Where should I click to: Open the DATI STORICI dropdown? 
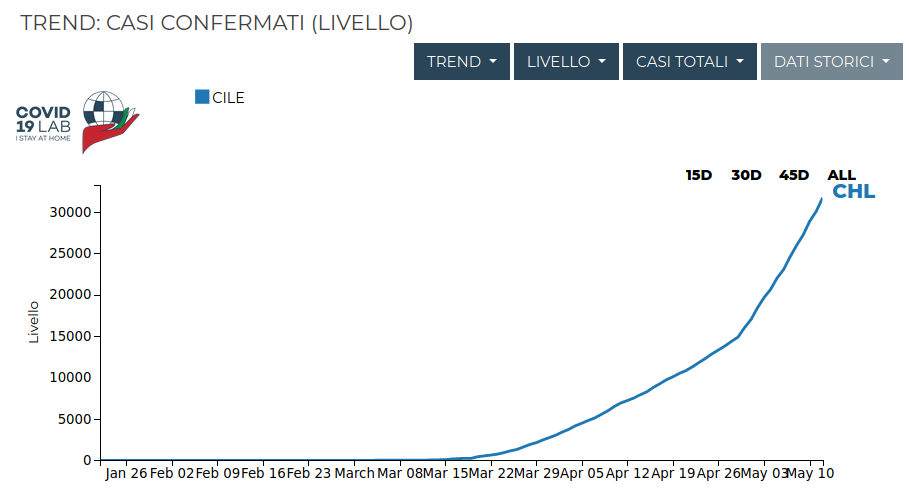(831, 61)
